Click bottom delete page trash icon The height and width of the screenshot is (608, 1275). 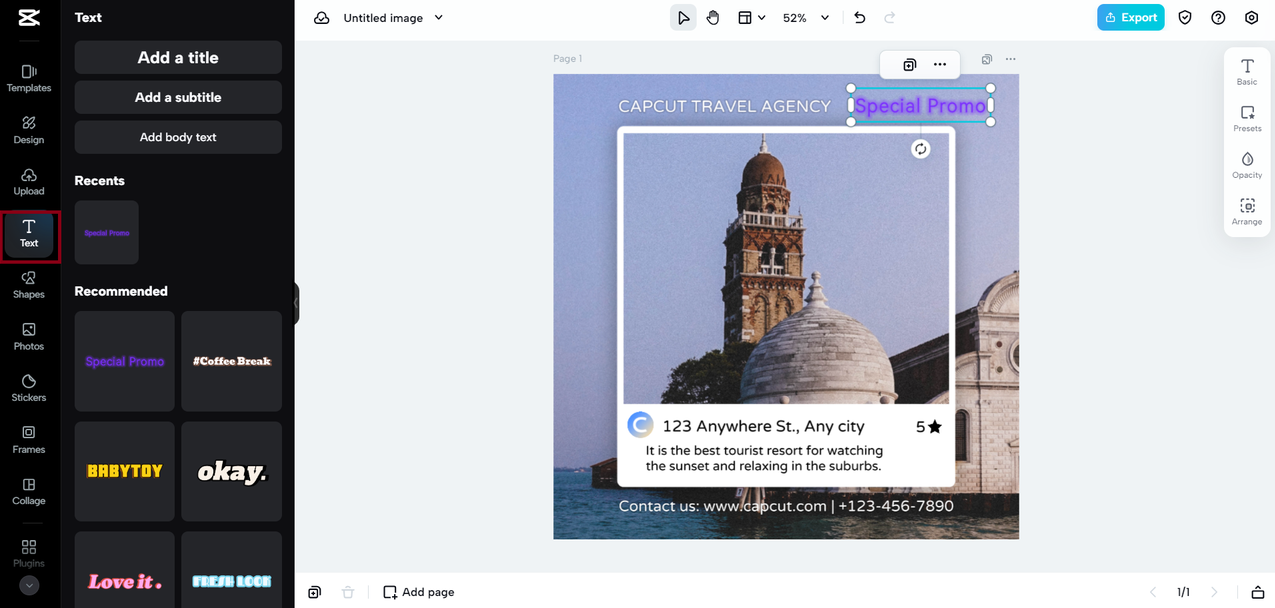348,592
